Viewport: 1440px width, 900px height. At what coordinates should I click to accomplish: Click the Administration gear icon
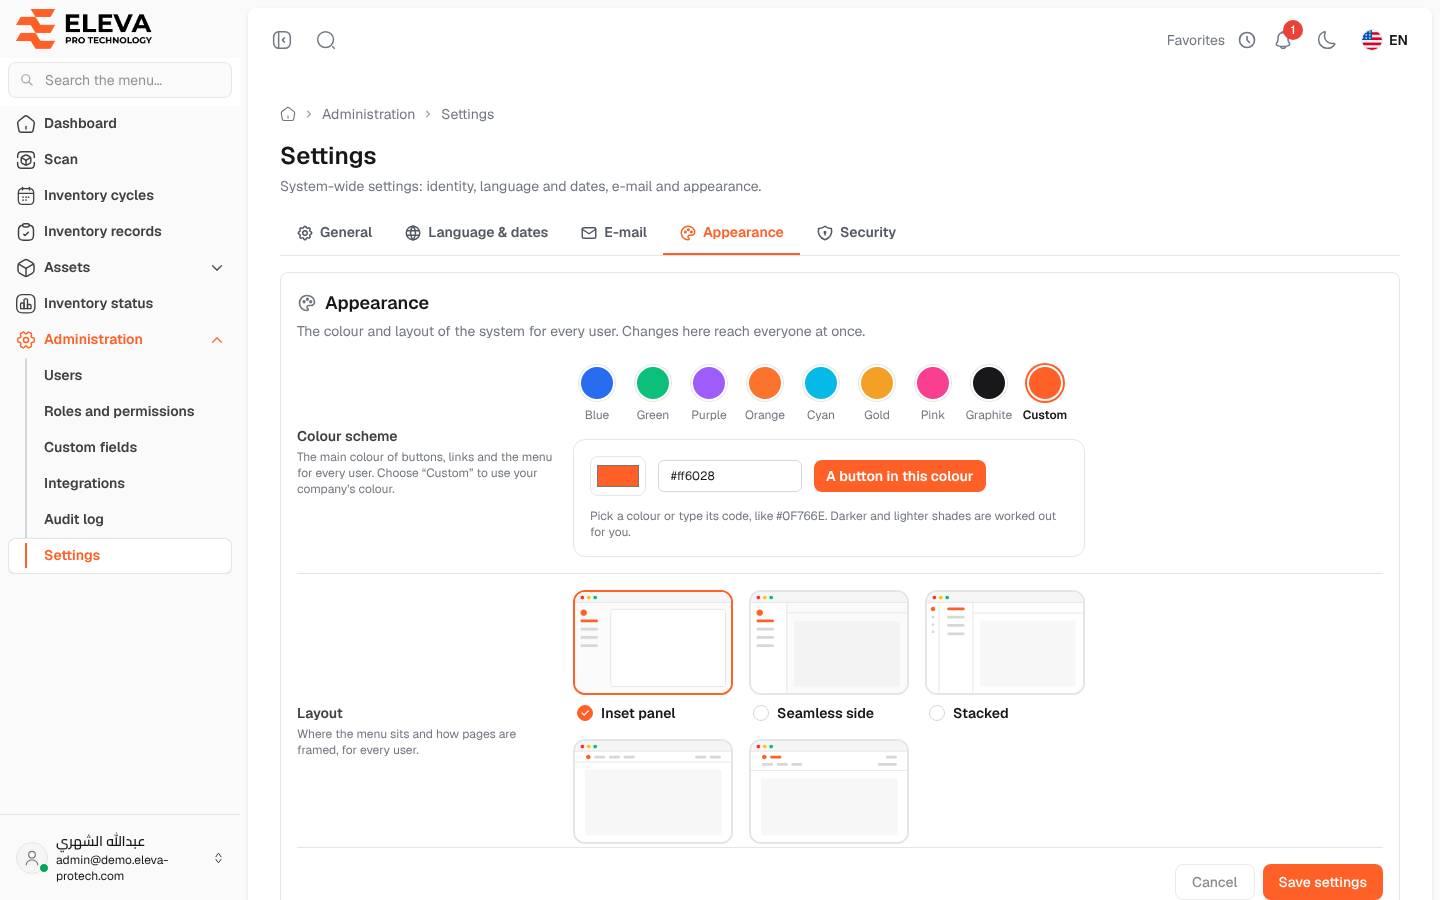[x=26, y=340]
